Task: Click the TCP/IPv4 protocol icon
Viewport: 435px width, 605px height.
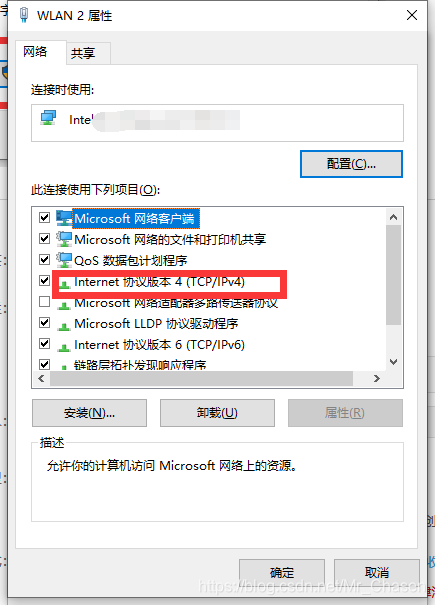Action: tap(64, 284)
